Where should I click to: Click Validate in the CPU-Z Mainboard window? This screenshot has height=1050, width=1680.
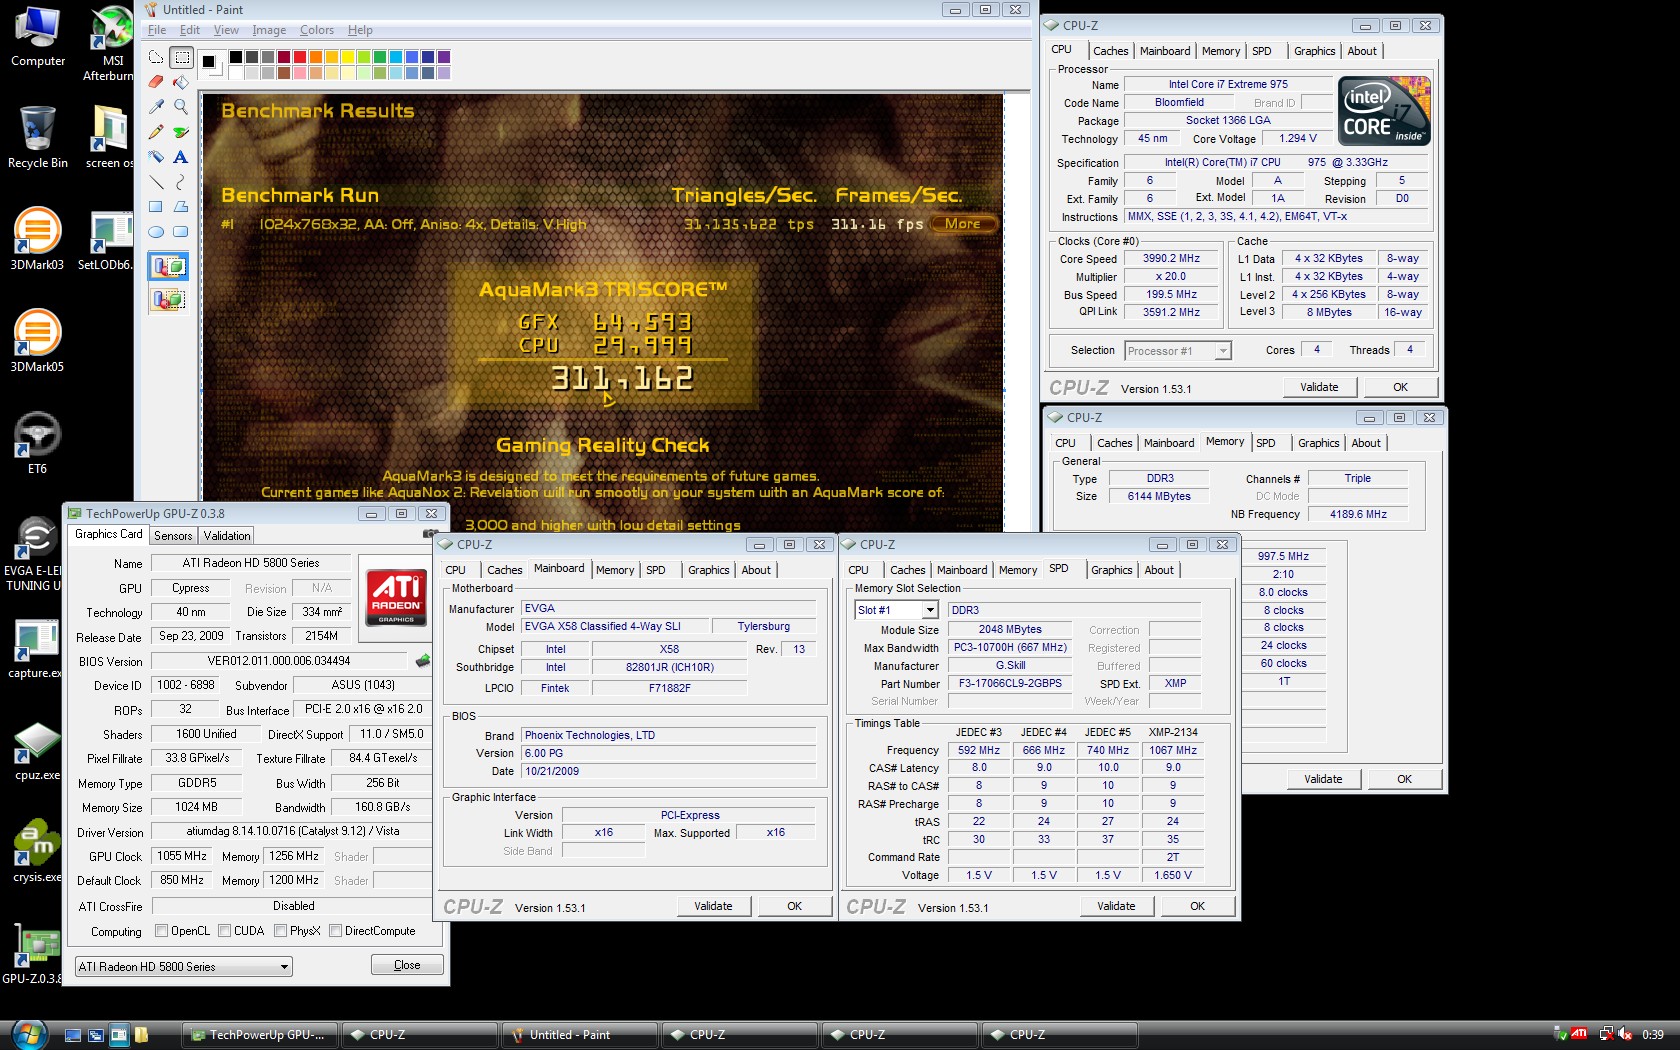tap(713, 906)
